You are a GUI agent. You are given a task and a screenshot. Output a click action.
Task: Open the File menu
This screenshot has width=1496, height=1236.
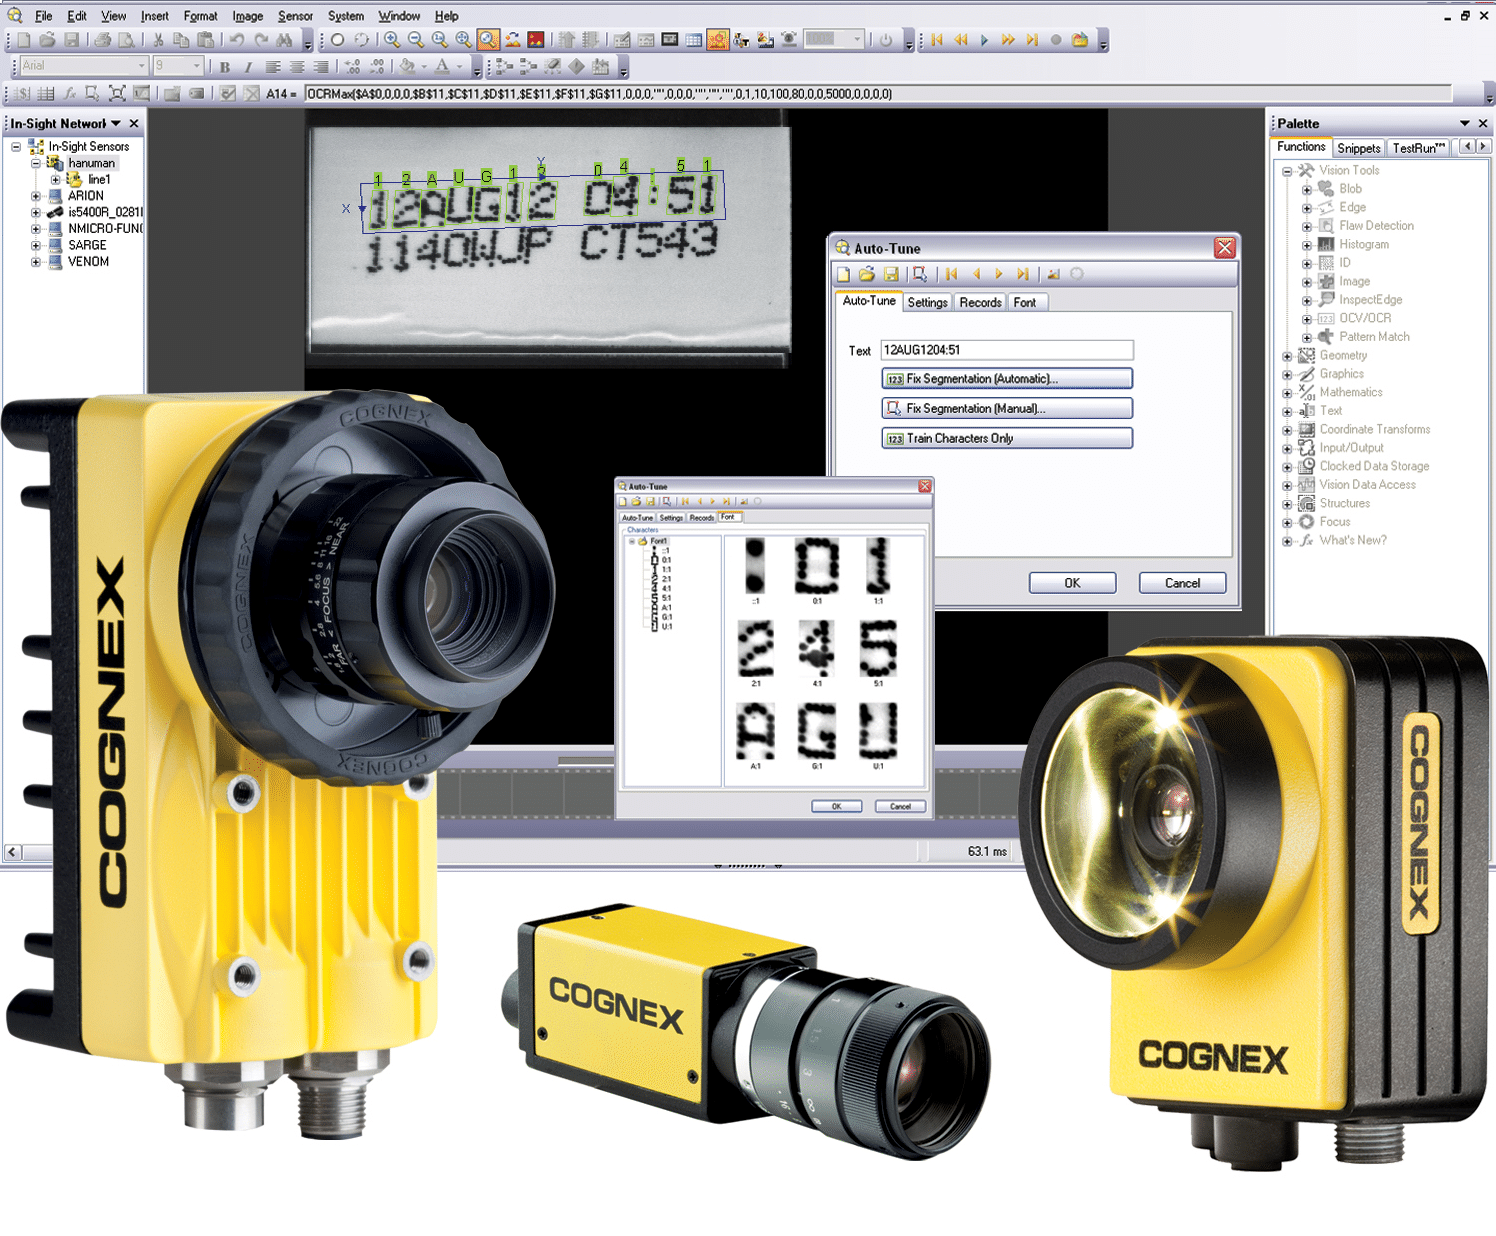[x=44, y=16]
